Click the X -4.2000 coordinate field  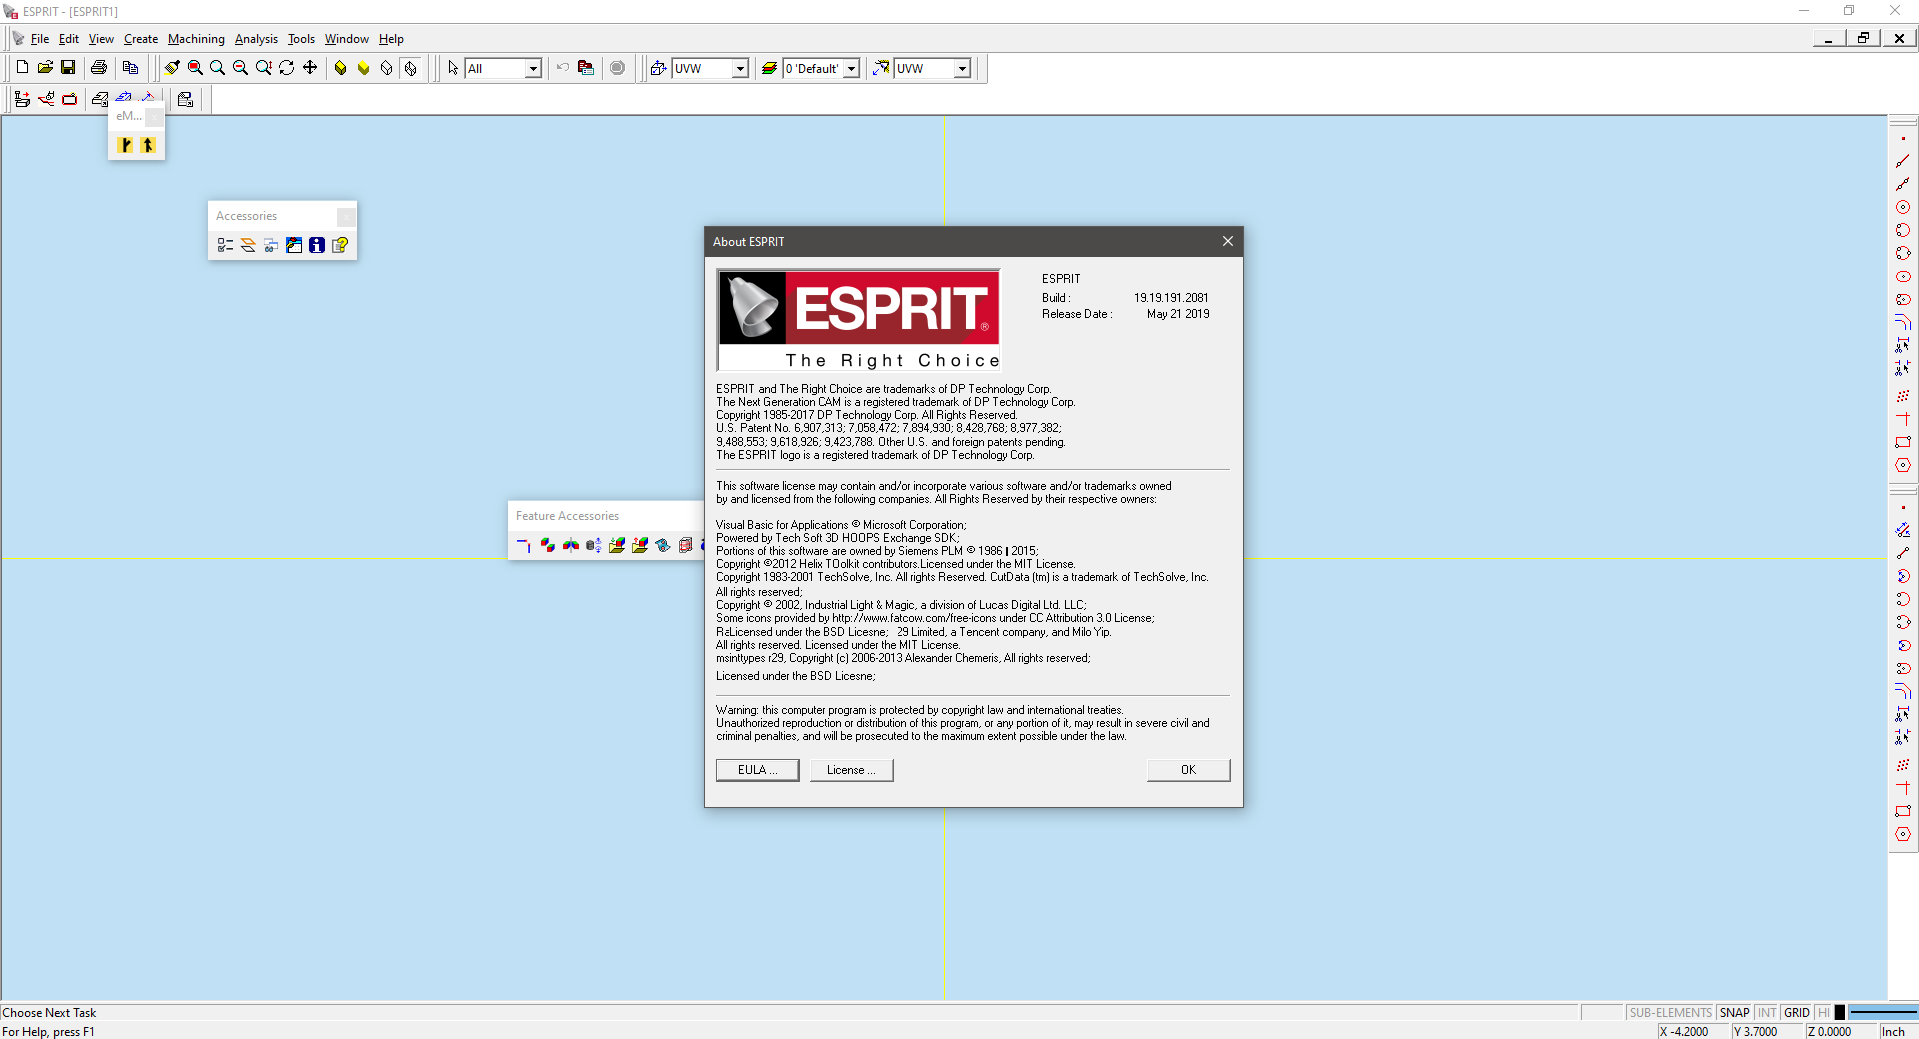point(1693,1031)
